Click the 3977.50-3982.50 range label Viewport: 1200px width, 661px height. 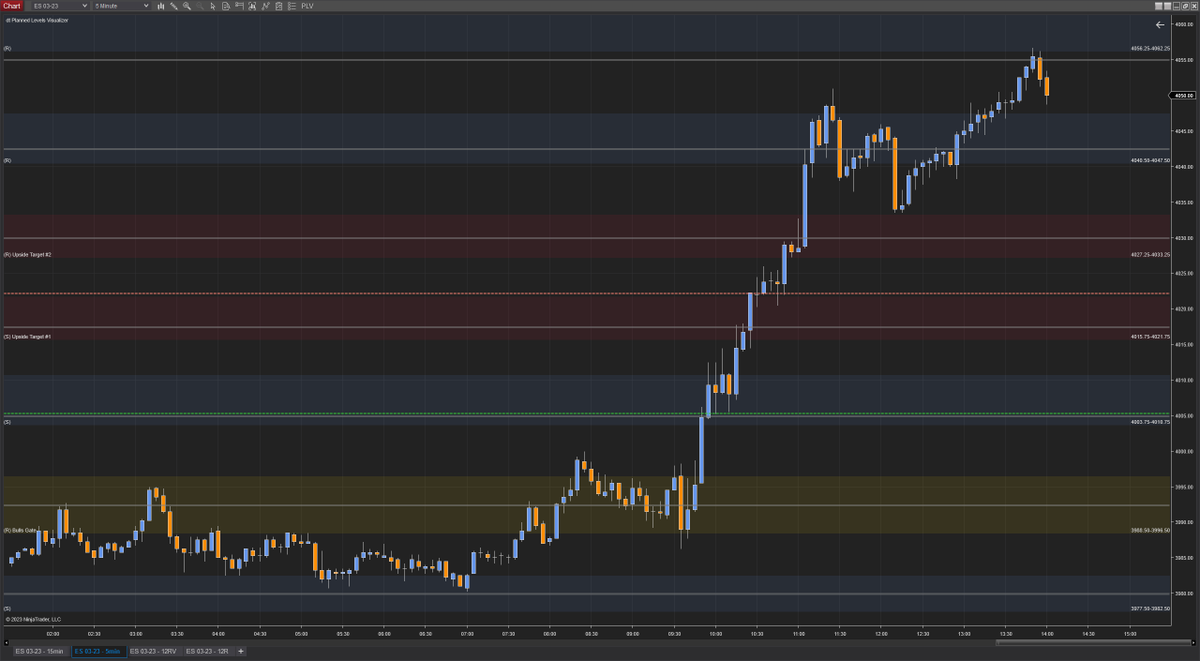pos(1150,608)
